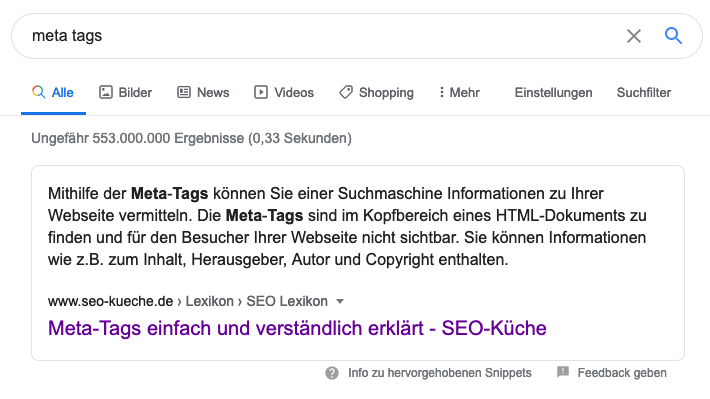Click into the meta tags search field
Viewport: 710px width, 399px height.
(317, 36)
